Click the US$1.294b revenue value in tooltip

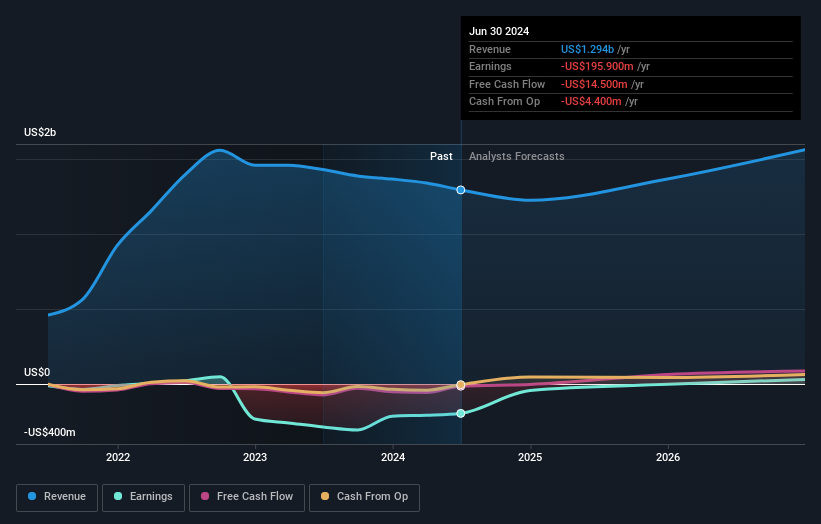coord(587,49)
